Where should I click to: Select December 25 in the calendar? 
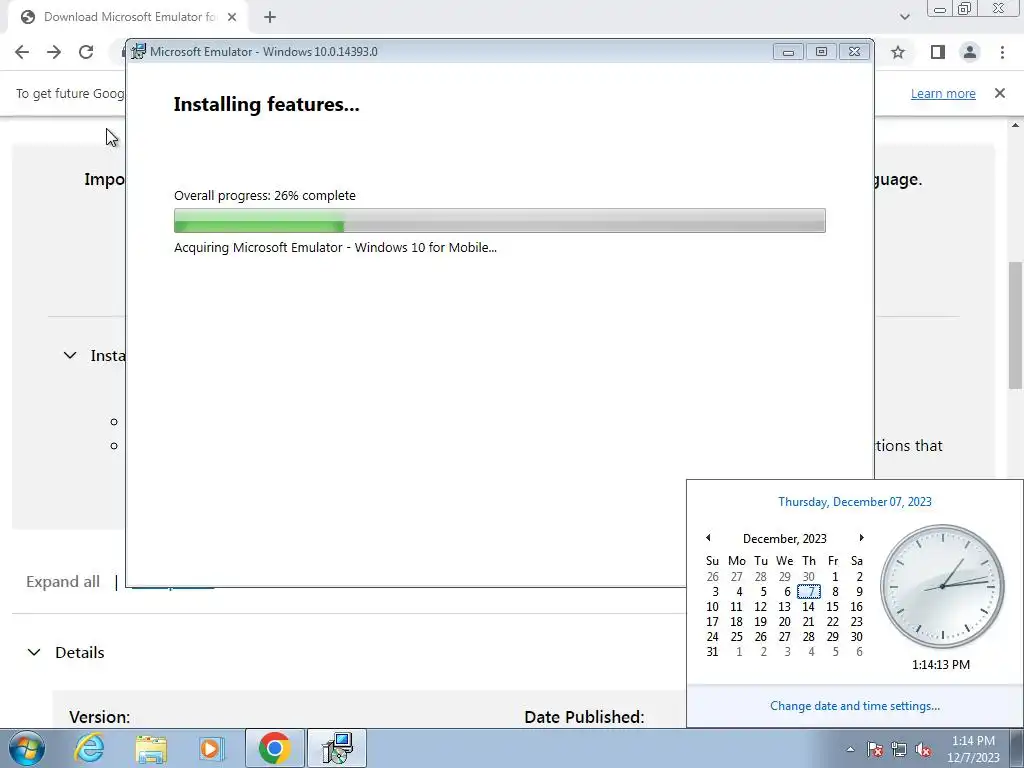tap(737, 637)
